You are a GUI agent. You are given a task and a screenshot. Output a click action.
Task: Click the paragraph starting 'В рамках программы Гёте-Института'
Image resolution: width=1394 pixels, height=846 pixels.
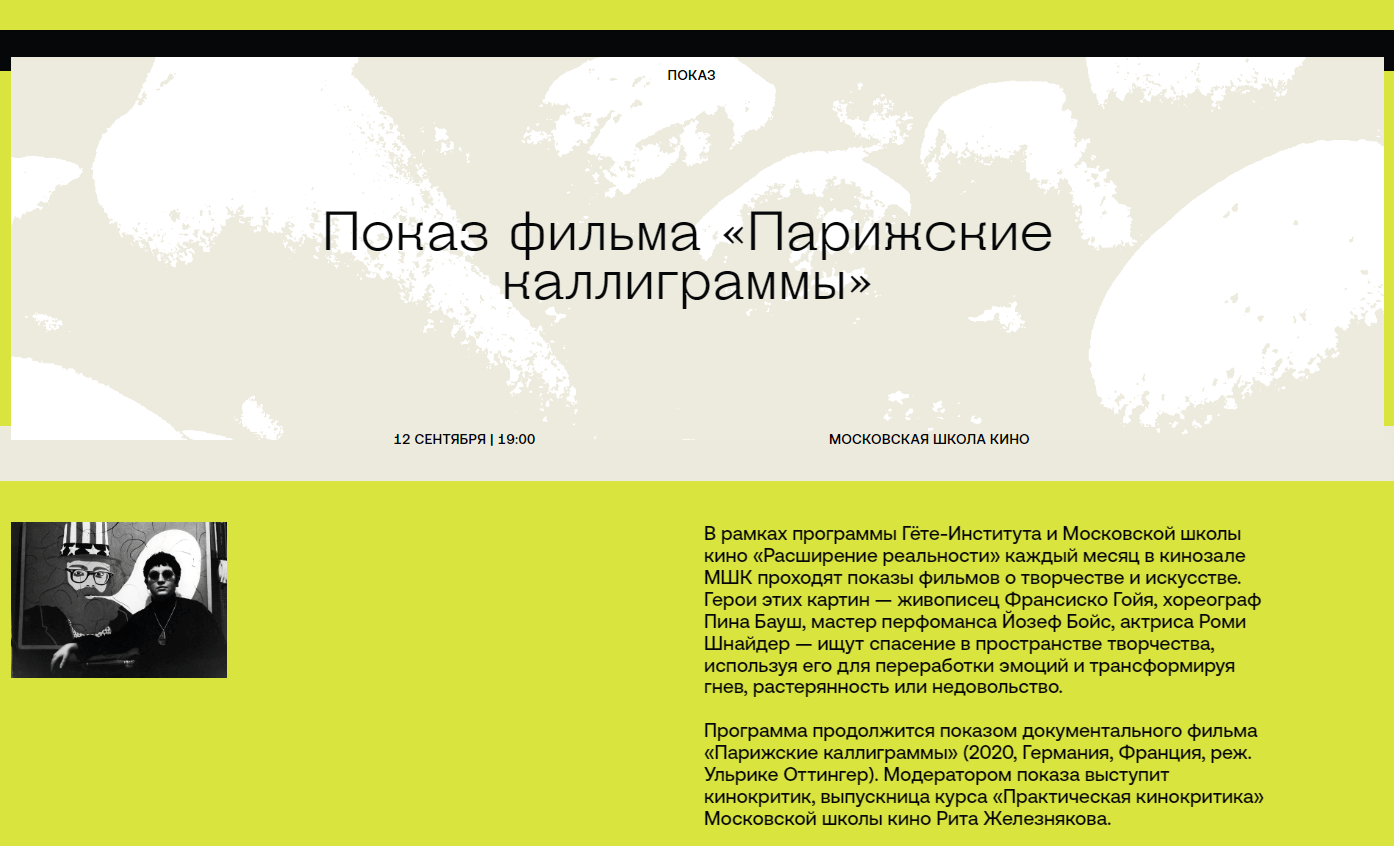(983, 611)
